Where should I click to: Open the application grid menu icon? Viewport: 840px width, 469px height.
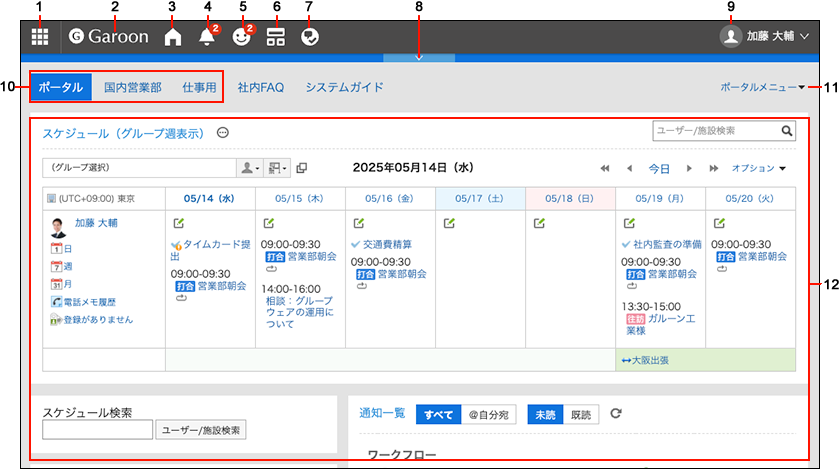coord(40,37)
